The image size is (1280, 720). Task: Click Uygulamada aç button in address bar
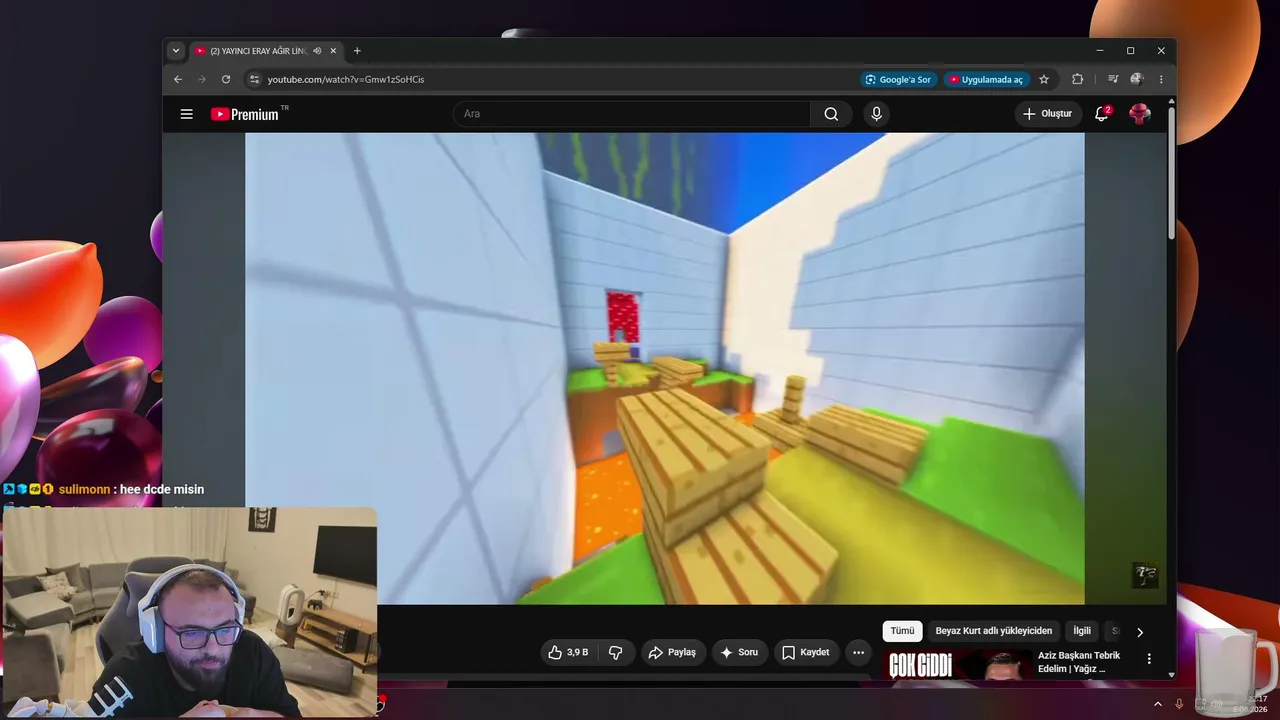tap(986, 79)
